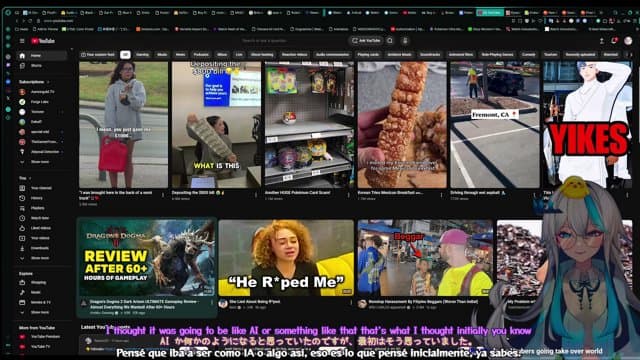Open the Fremont, CA Short
640x360 pixels.
coord(495,125)
